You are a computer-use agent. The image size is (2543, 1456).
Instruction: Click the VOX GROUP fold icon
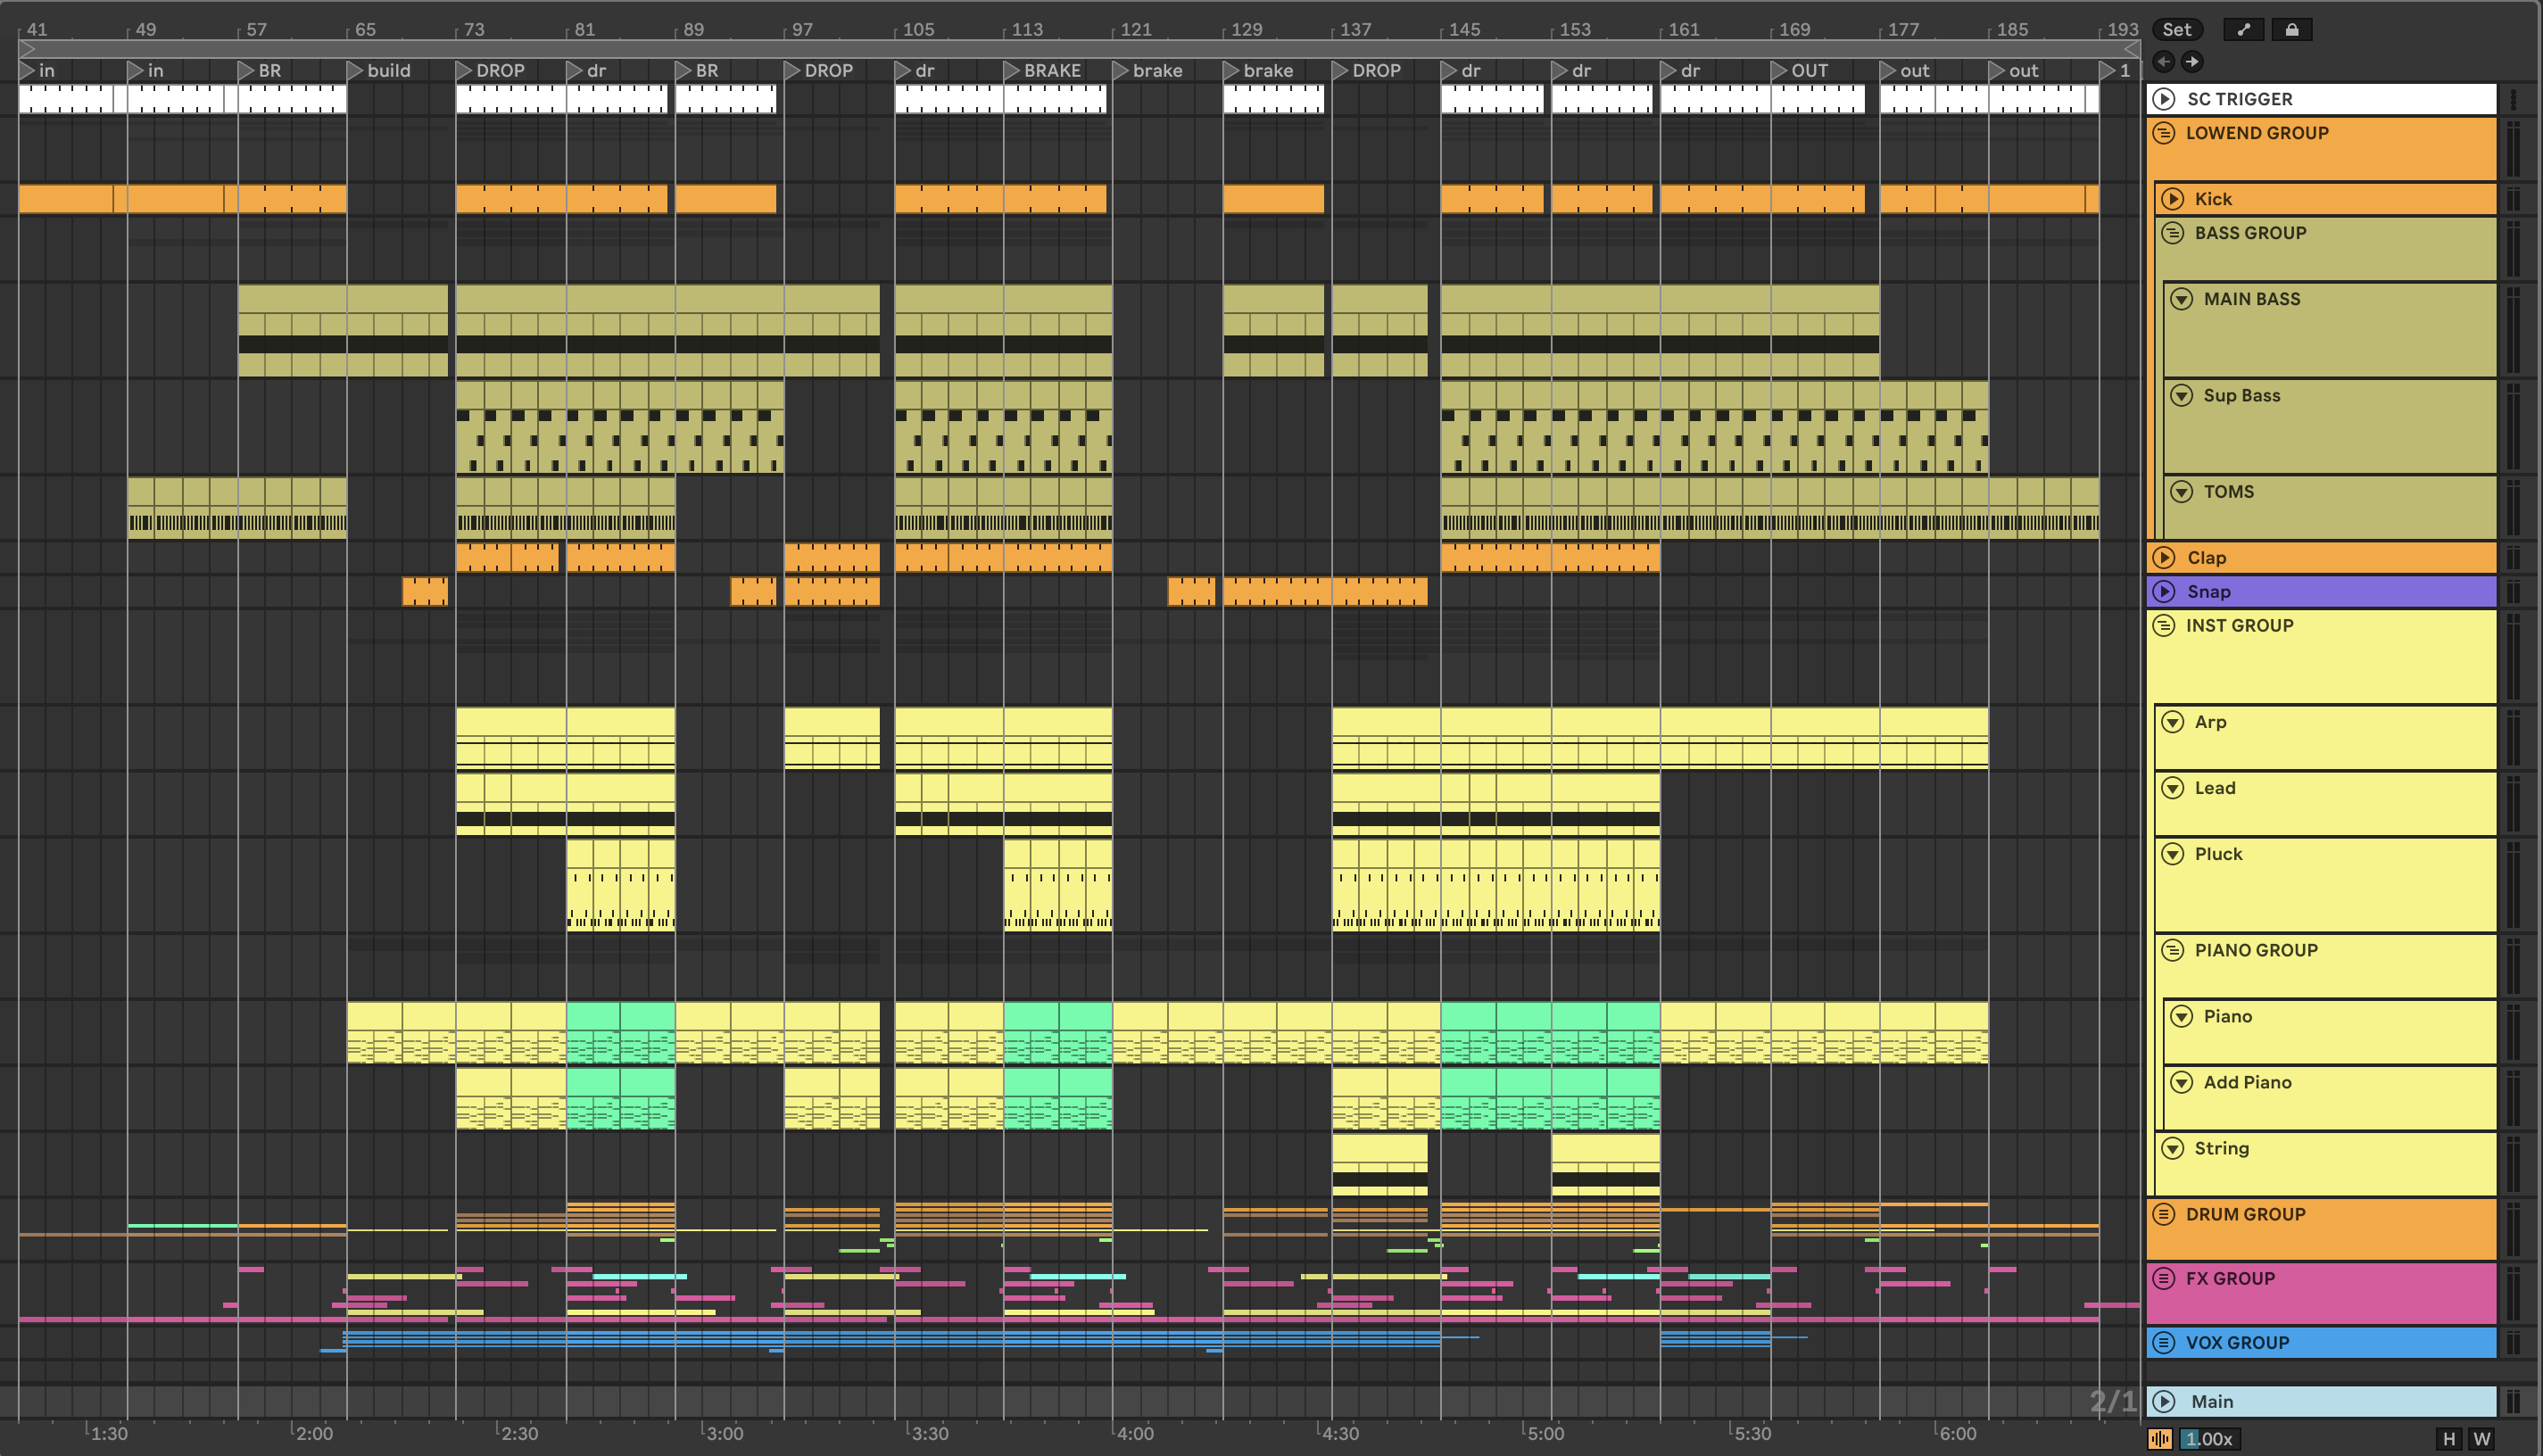click(x=2164, y=1342)
